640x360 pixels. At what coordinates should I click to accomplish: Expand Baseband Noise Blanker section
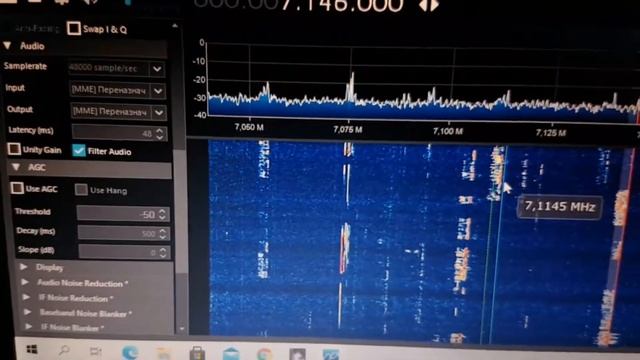click(27, 312)
